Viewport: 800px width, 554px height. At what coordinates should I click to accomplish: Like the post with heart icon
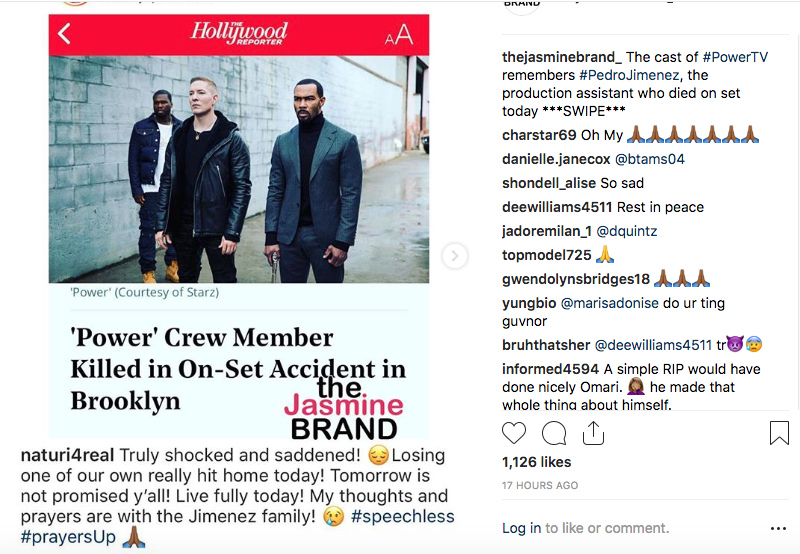click(x=514, y=433)
